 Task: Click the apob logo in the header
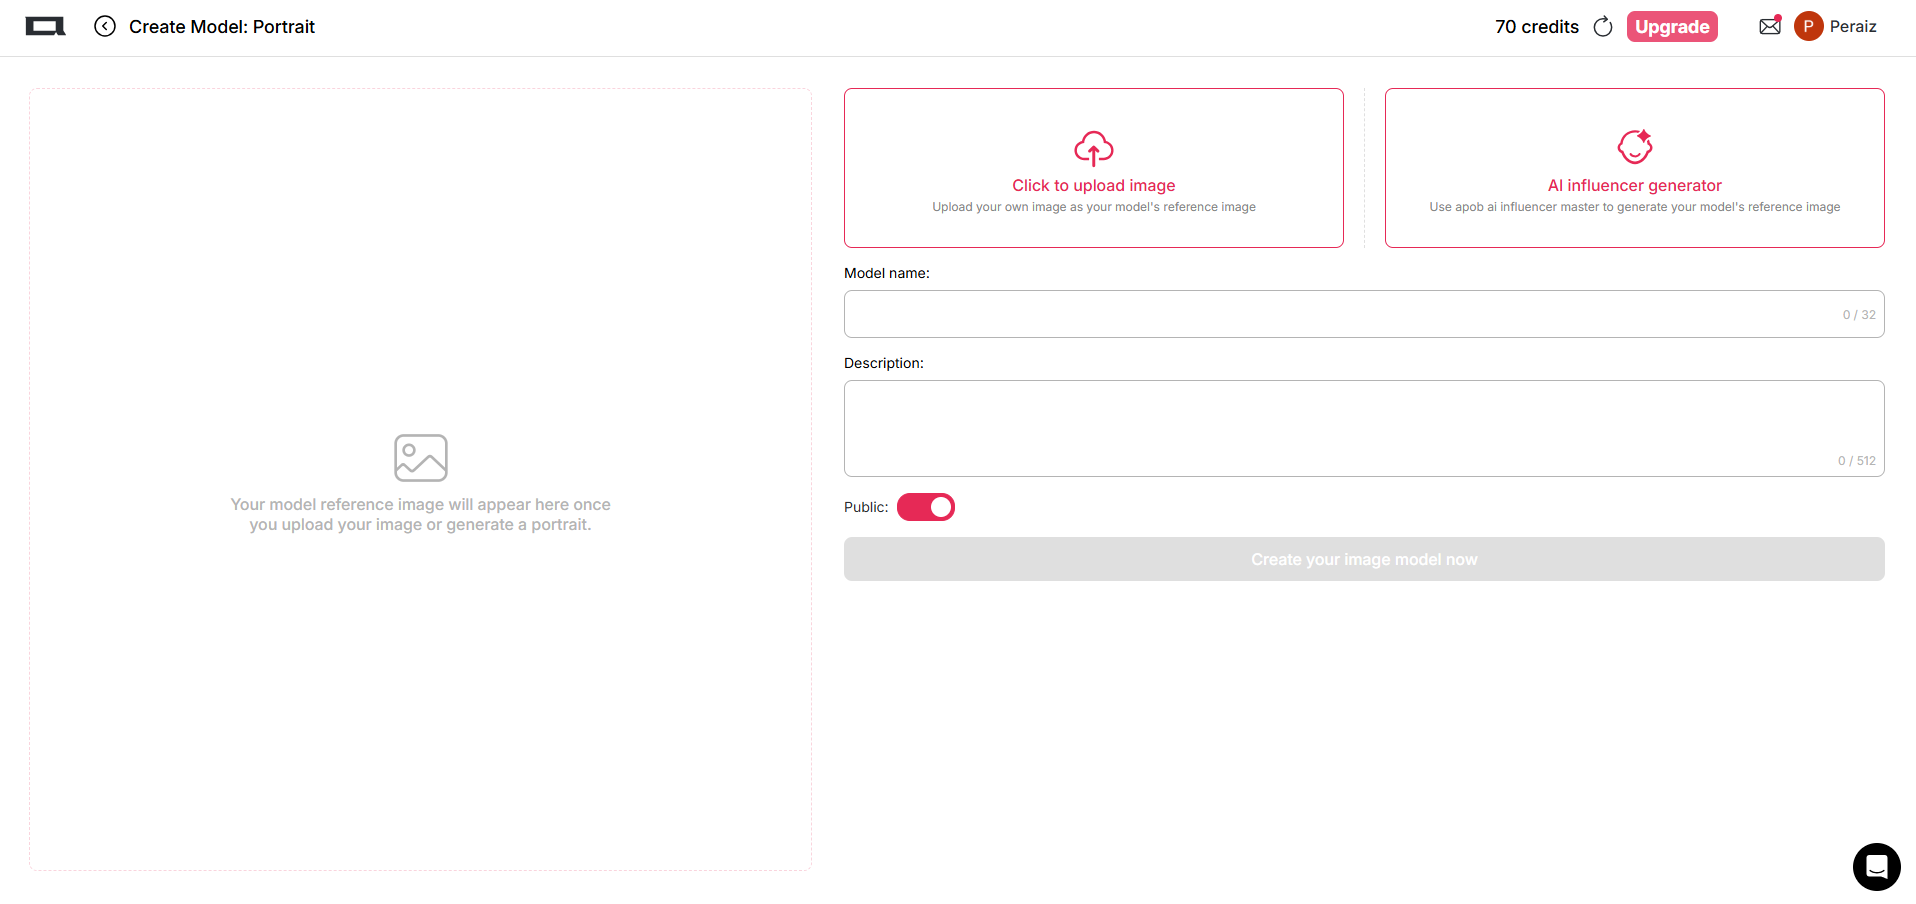click(45, 27)
